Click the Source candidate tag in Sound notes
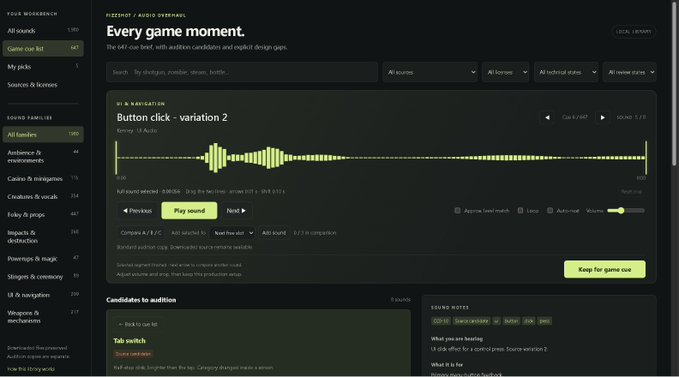Viewport: 679px width, 377px height. point(472,321)
